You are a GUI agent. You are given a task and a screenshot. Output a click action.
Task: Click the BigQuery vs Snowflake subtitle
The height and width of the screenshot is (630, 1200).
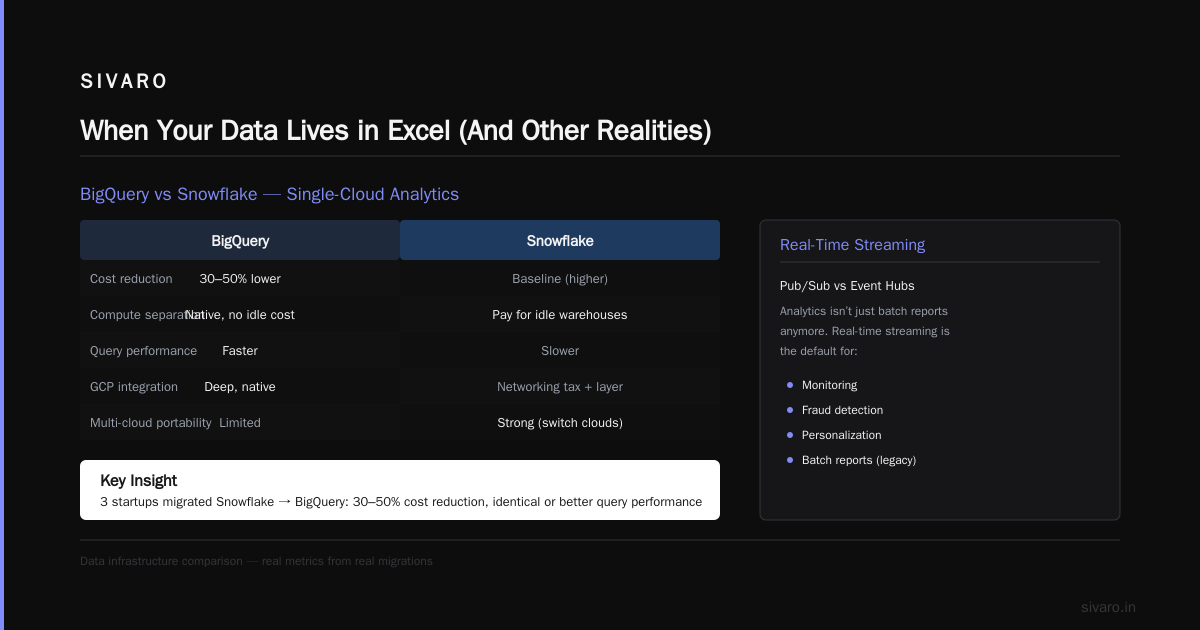(269, 194)
